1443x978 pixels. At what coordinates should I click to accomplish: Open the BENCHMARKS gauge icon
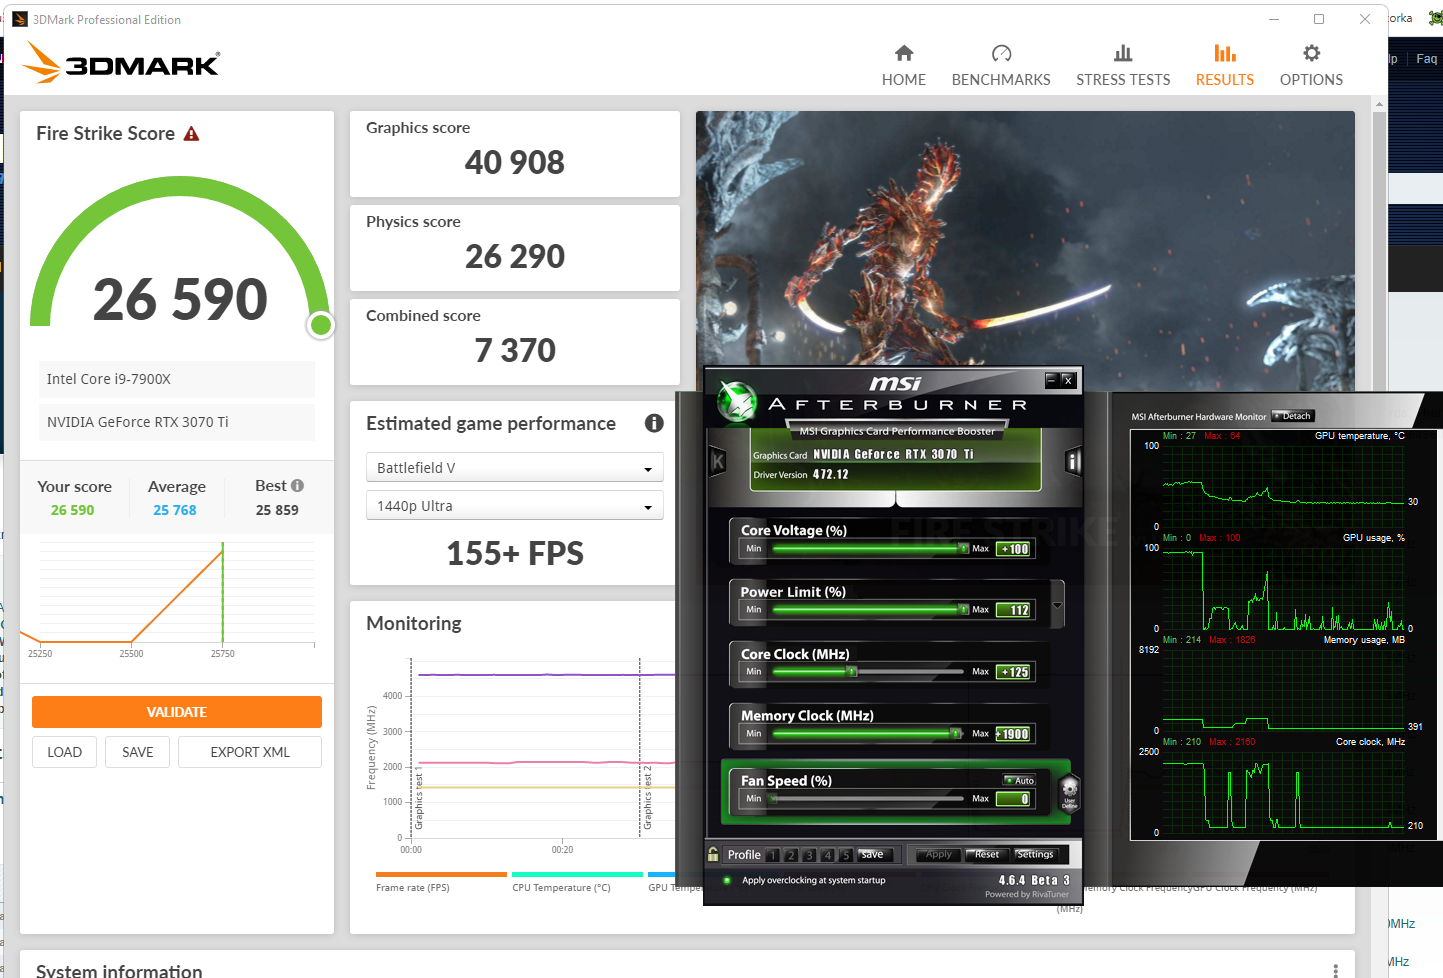[x=1001, y=53]
